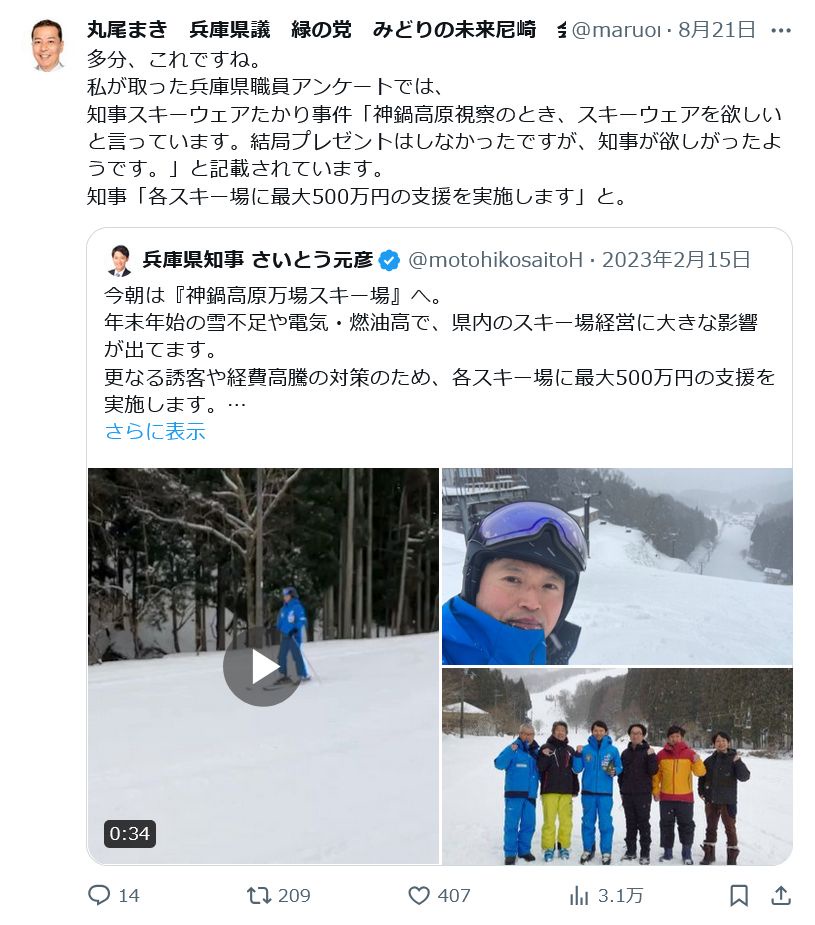Click the @maruo handle

click(616, 29)
